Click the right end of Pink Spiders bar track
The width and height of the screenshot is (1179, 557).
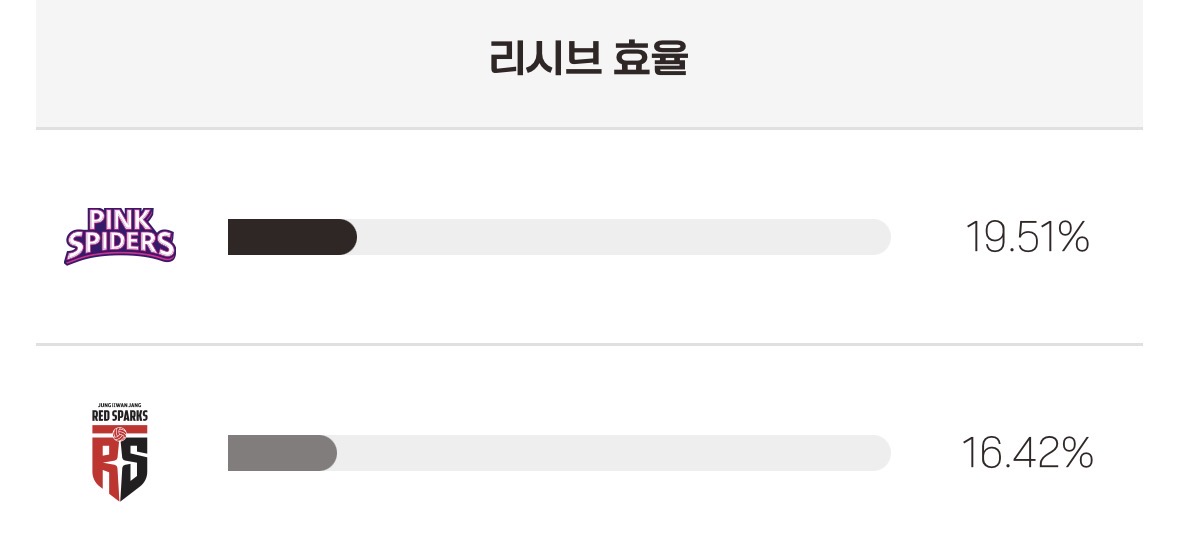[x=878, y=237]
